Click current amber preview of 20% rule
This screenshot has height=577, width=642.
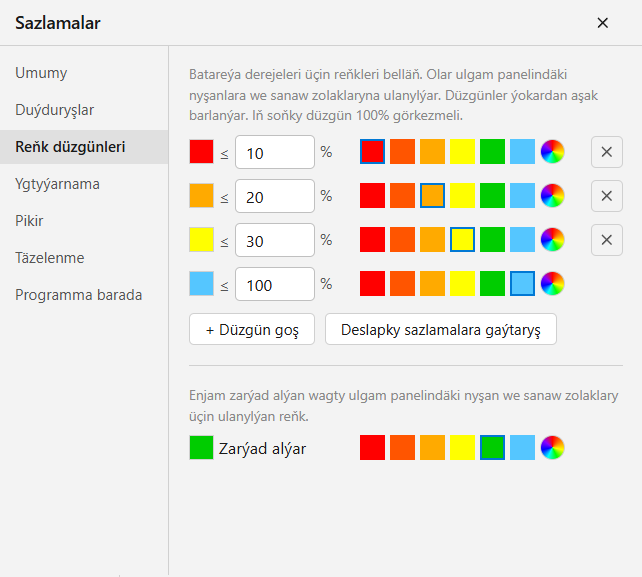tap(201, 195)
